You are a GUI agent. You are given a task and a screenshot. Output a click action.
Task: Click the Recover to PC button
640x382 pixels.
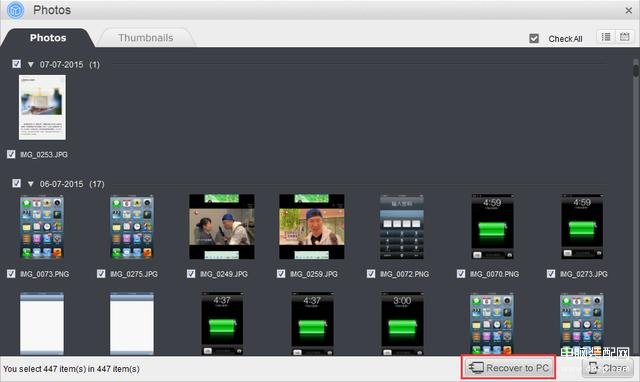click(509, 367)
